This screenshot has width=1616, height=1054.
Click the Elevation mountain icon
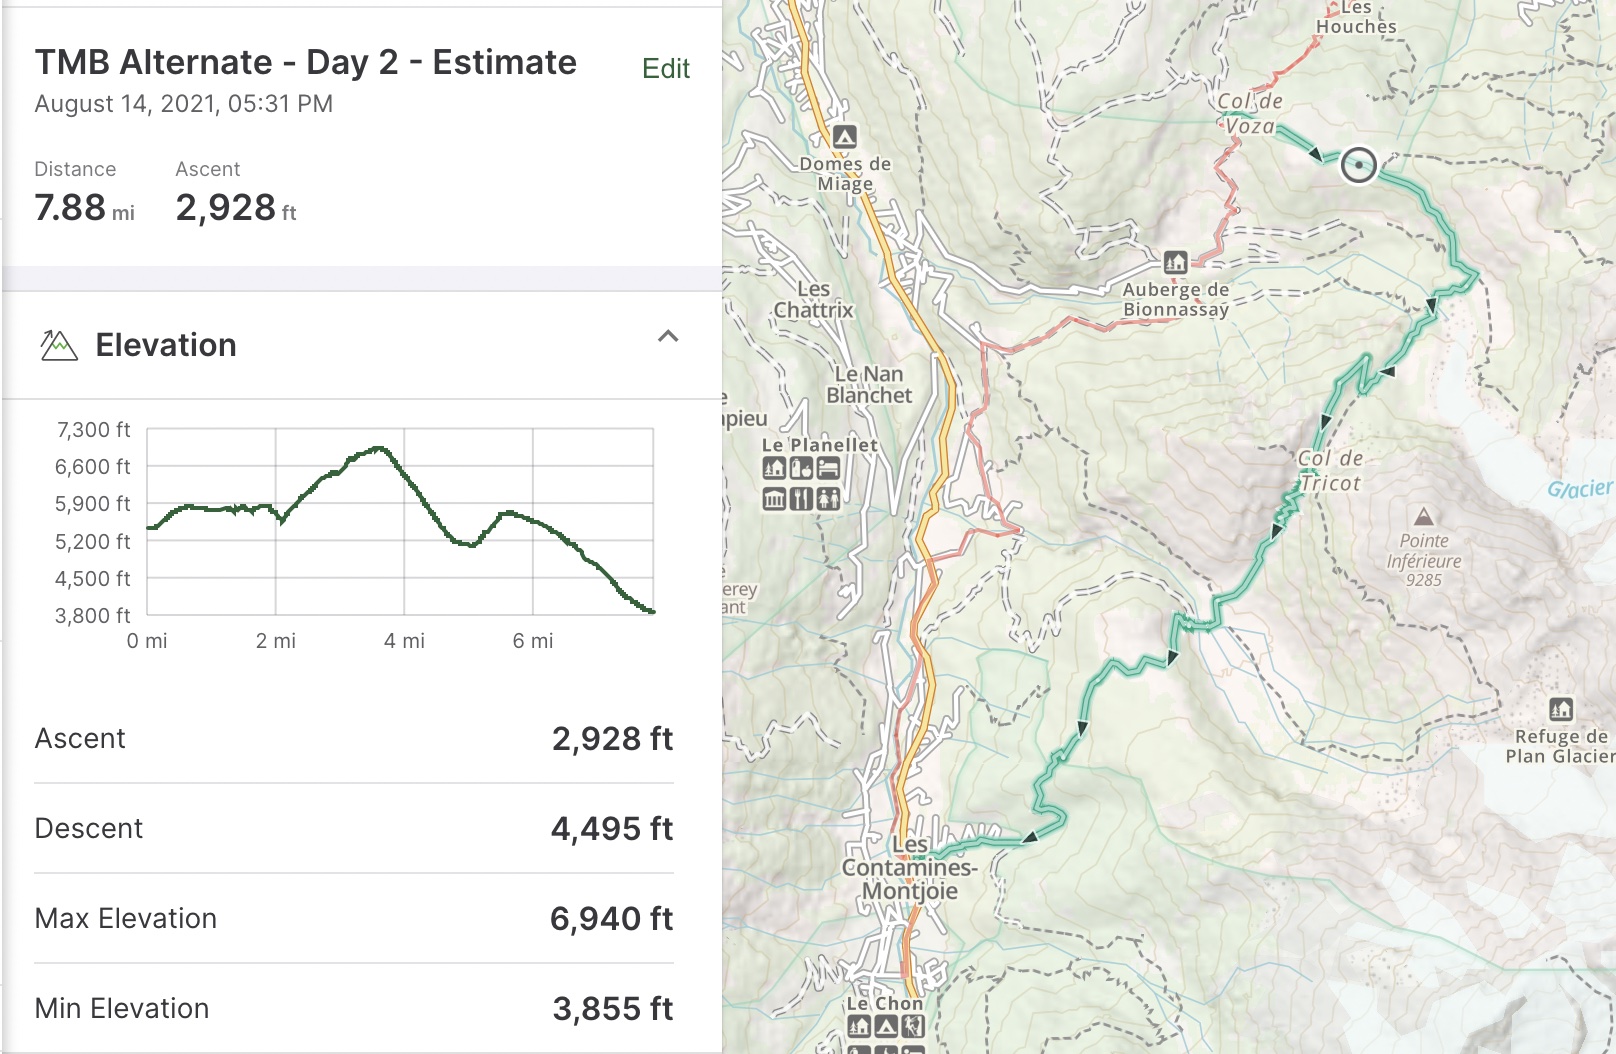59,345
